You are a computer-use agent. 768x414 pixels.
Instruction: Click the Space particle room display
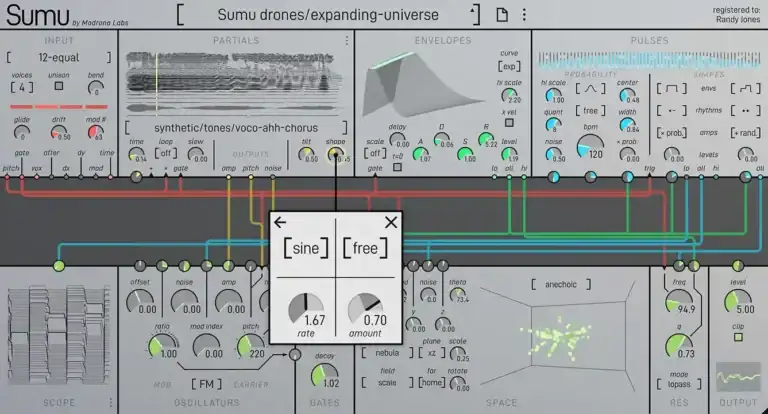(558, 336)
